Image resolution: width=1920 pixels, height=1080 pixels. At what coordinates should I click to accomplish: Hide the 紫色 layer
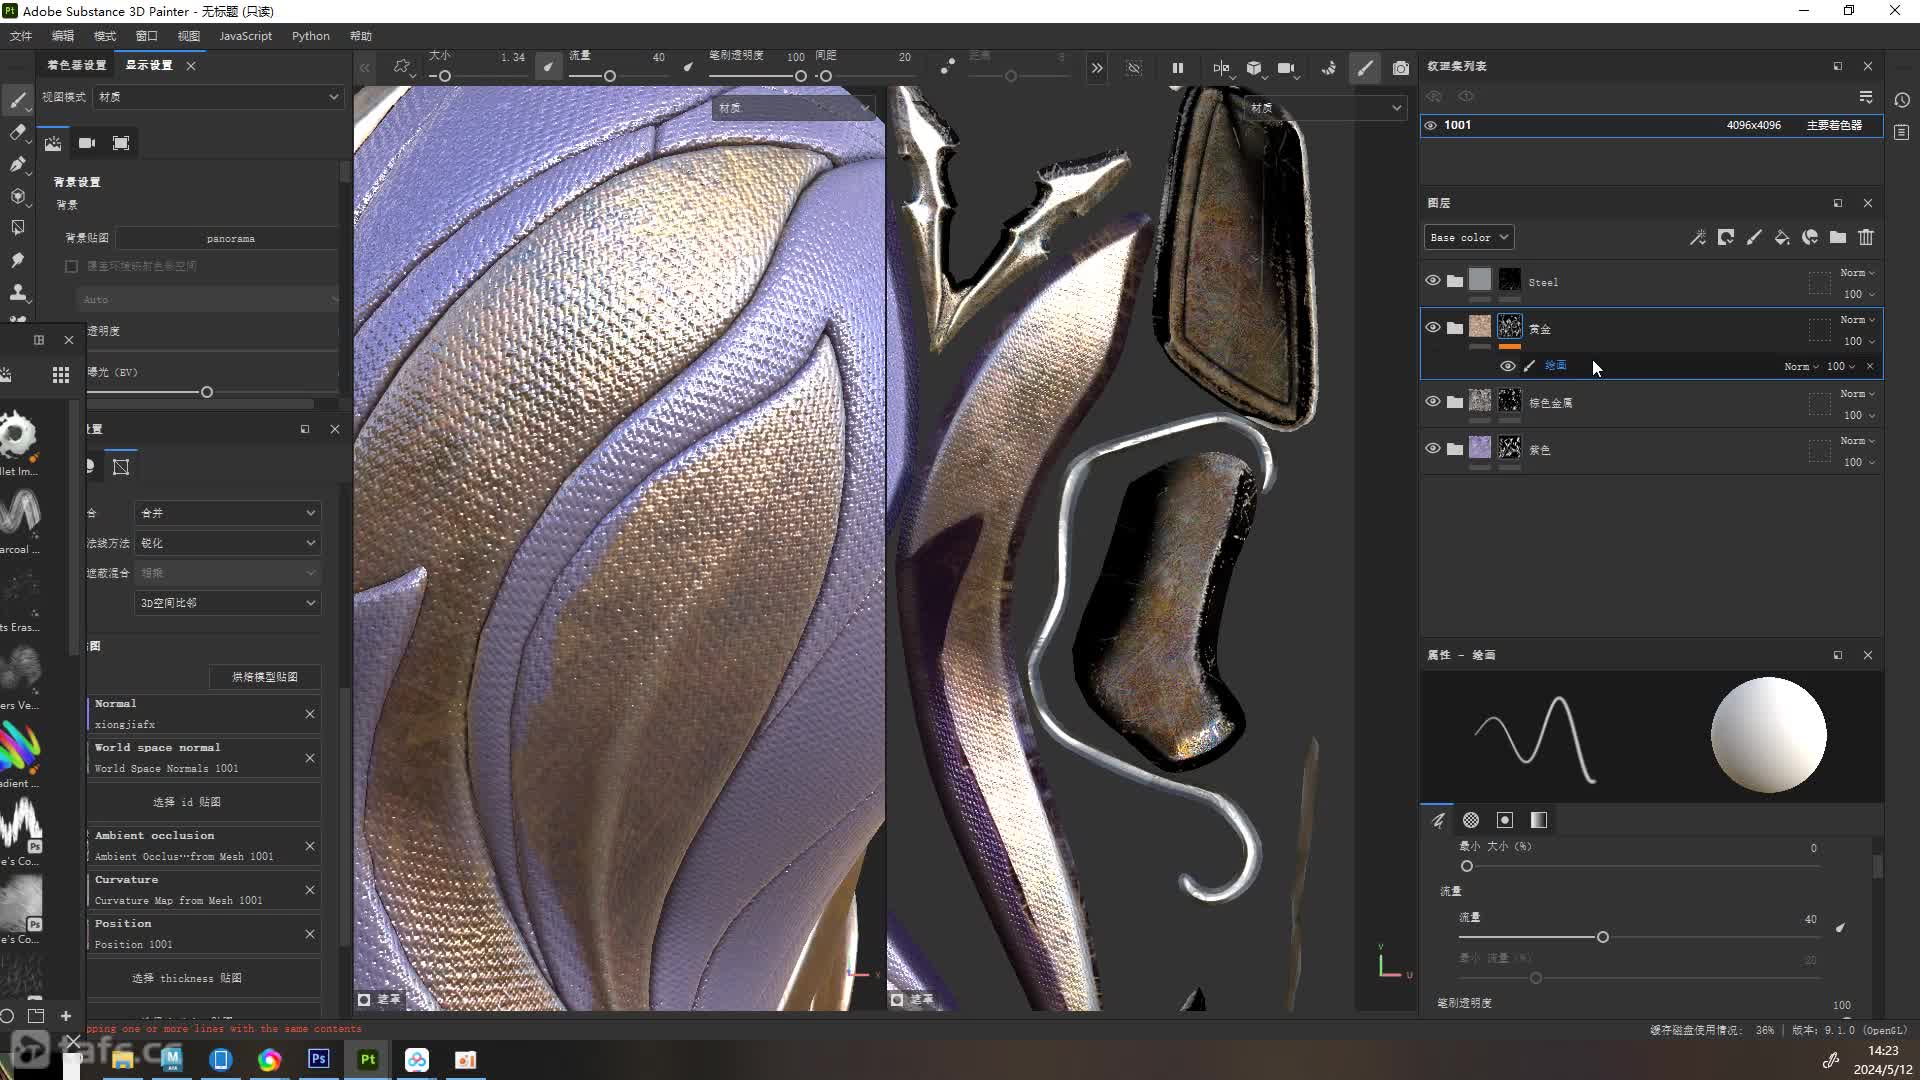[x=1433, y=449]
